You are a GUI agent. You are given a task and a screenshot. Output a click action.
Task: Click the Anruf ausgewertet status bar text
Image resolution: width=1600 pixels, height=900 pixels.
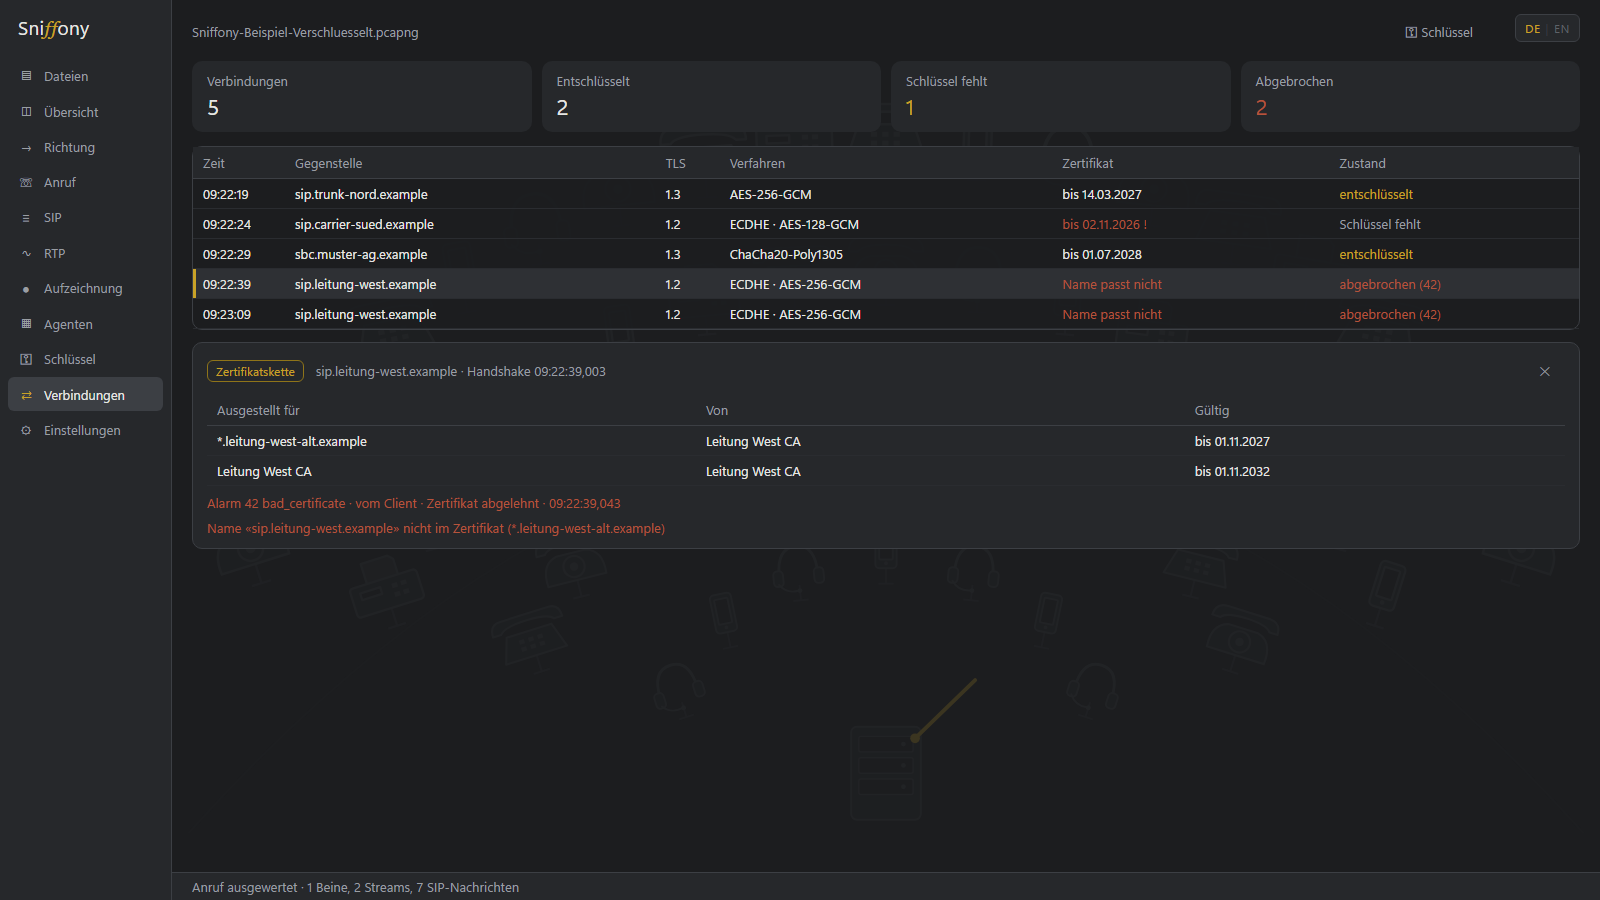click(x=355, y=888)
